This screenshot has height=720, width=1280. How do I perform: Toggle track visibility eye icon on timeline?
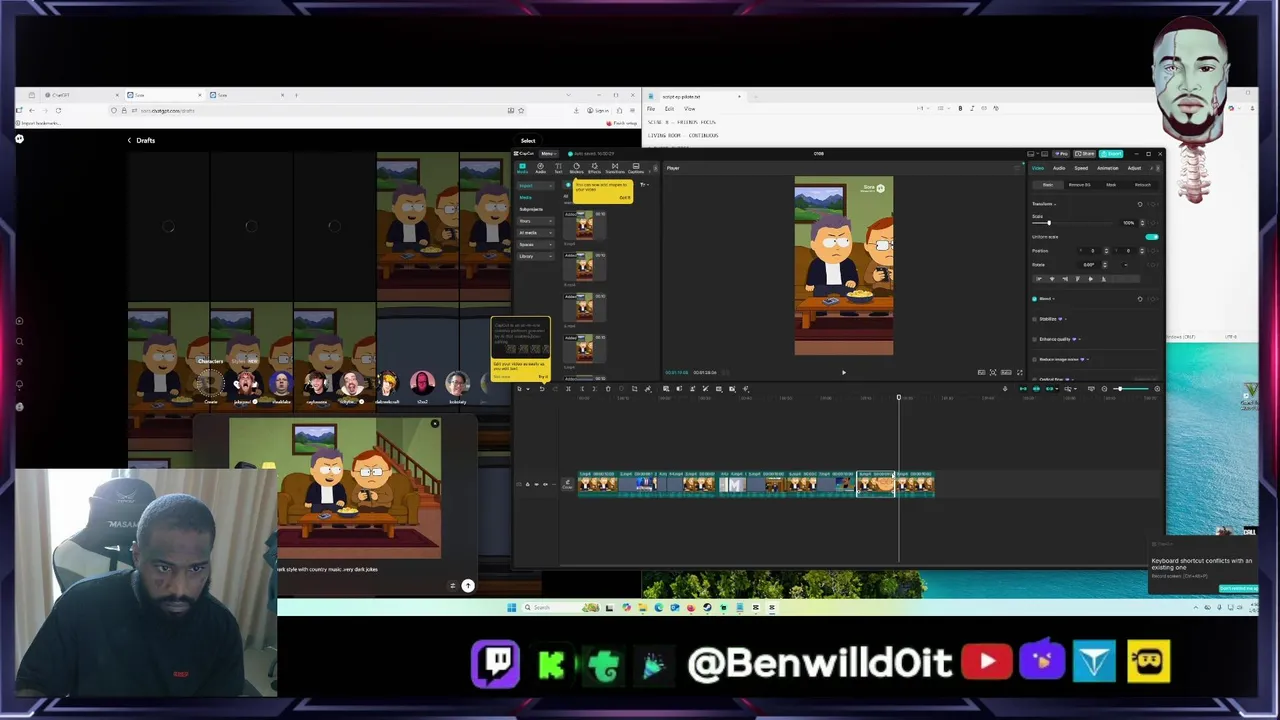[536, 484]
